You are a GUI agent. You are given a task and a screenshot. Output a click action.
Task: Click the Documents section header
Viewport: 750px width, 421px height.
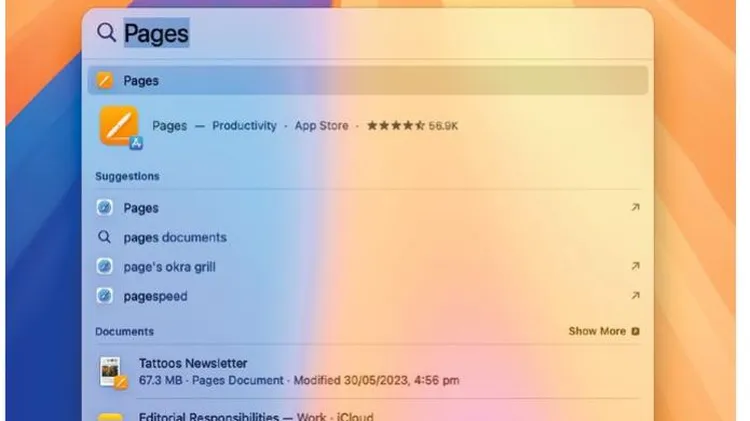pos(124,332)
